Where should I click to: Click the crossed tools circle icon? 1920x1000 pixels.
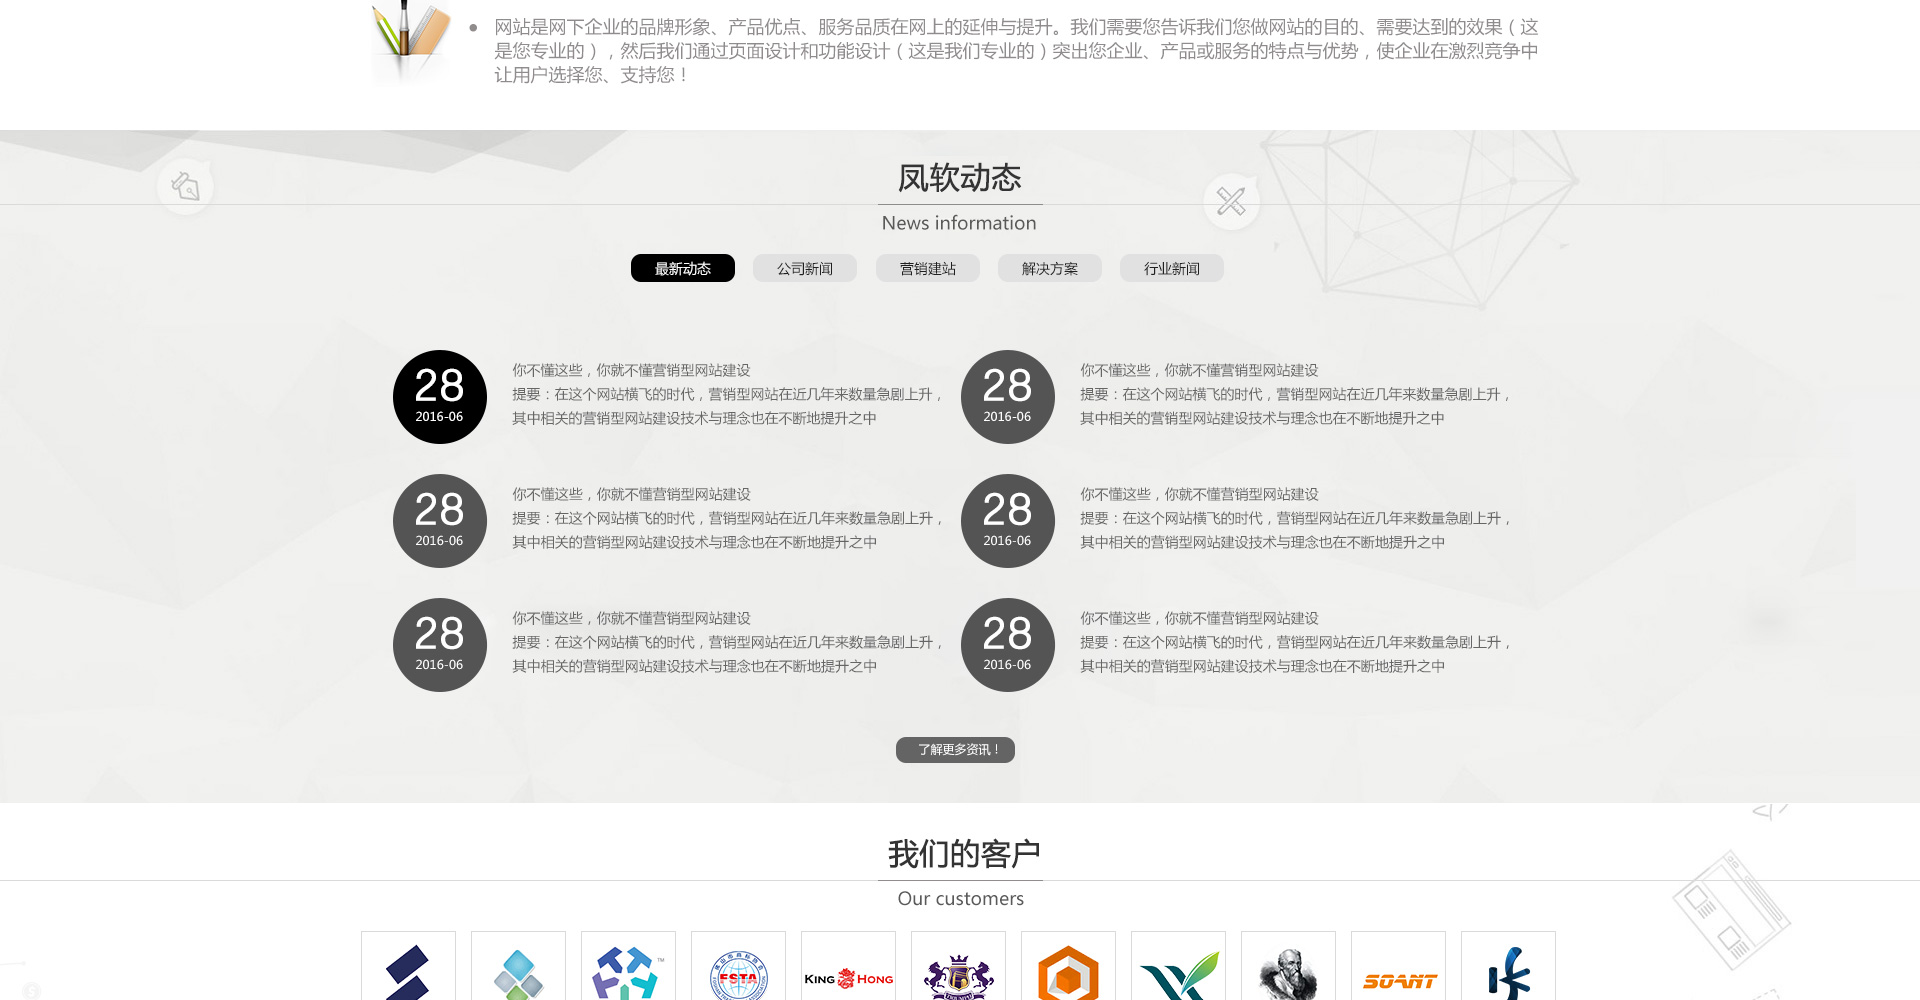coord(1231,202)
